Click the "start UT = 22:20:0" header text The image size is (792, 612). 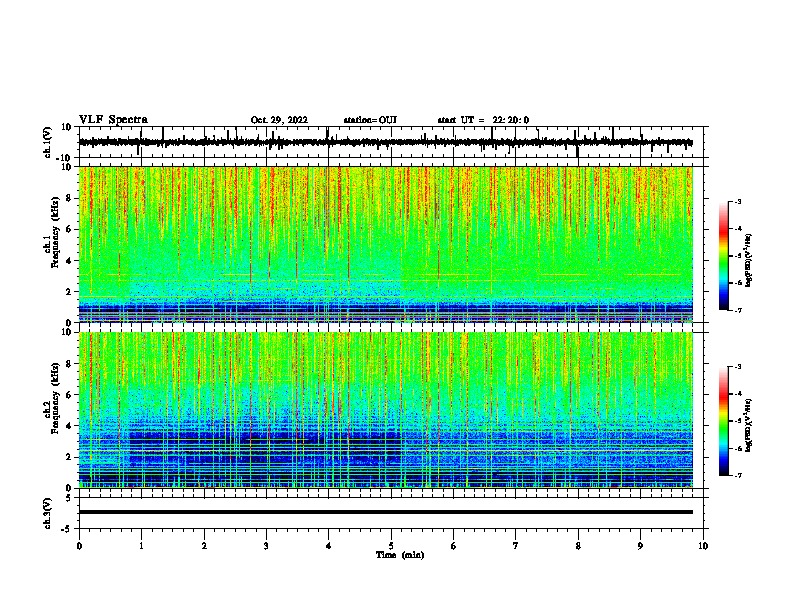(x=483, y=120)
